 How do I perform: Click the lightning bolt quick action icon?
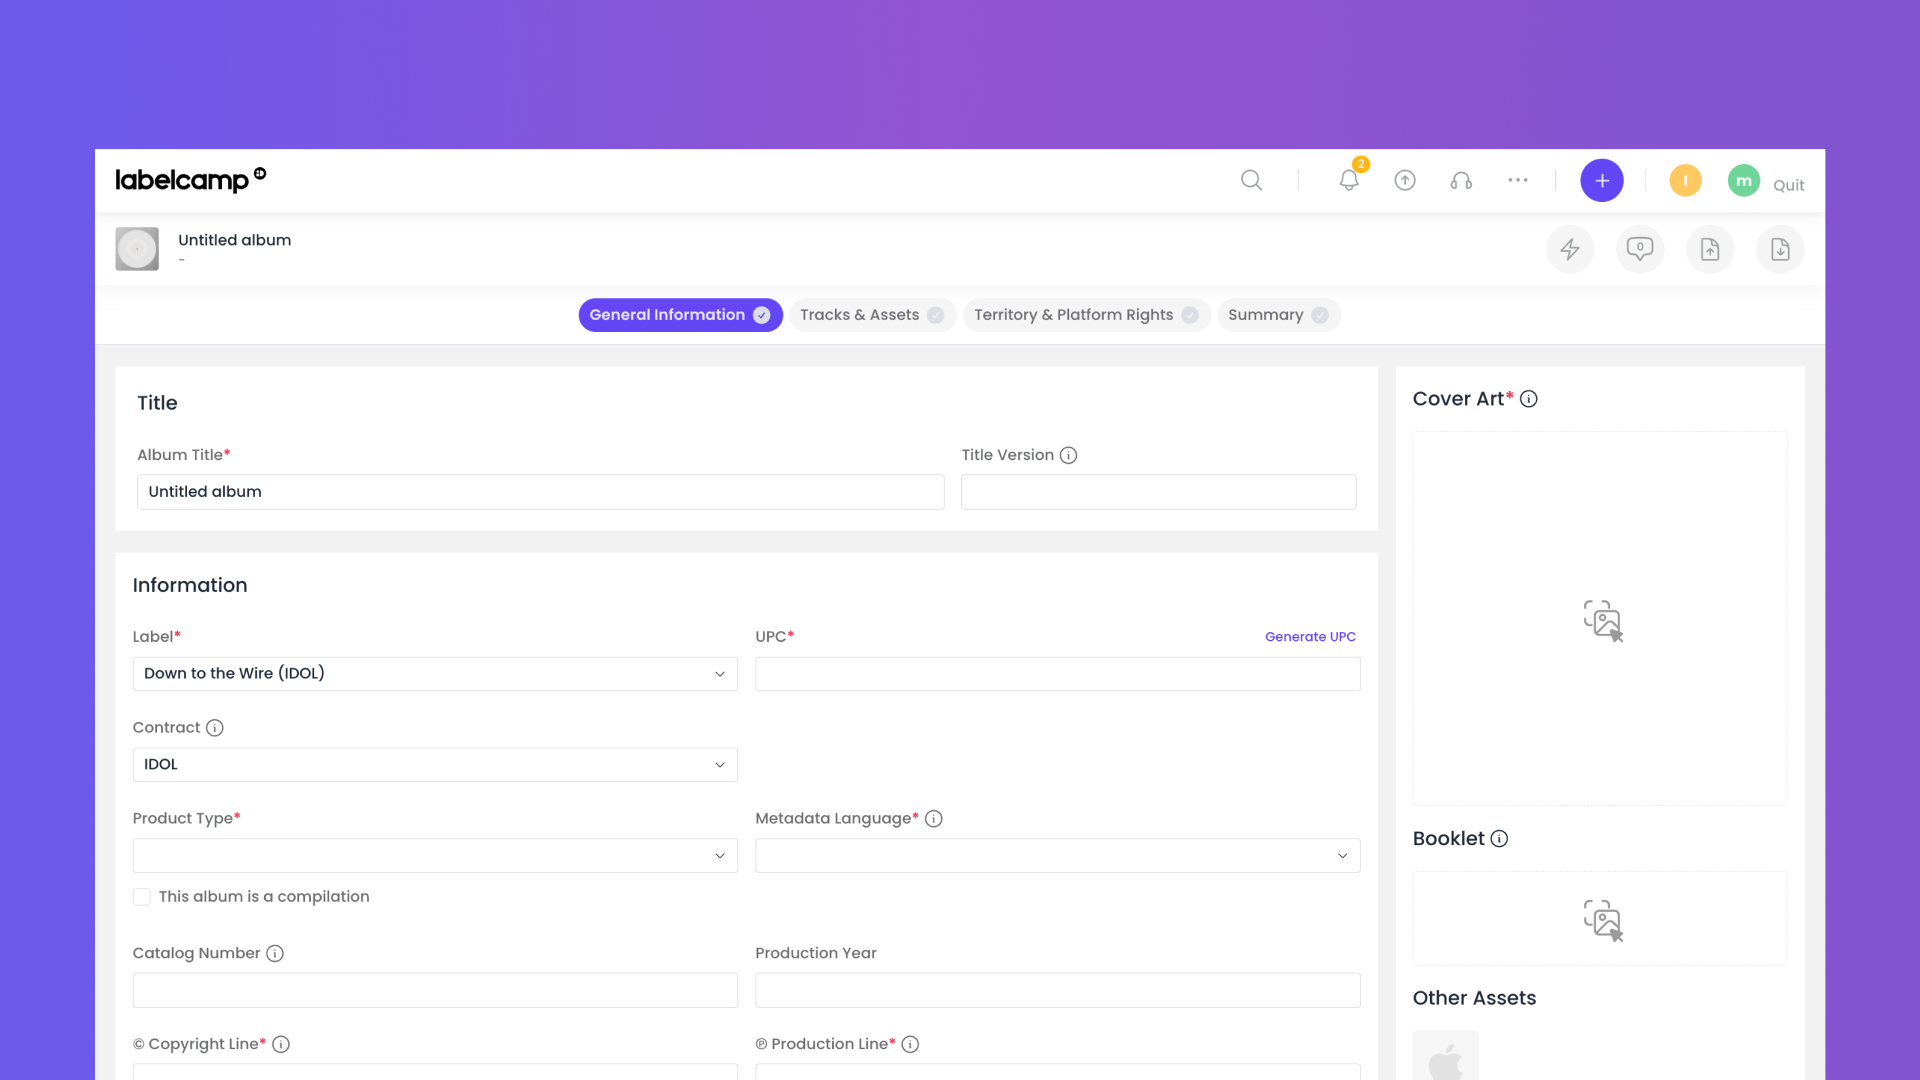(x=1570, y=249)
